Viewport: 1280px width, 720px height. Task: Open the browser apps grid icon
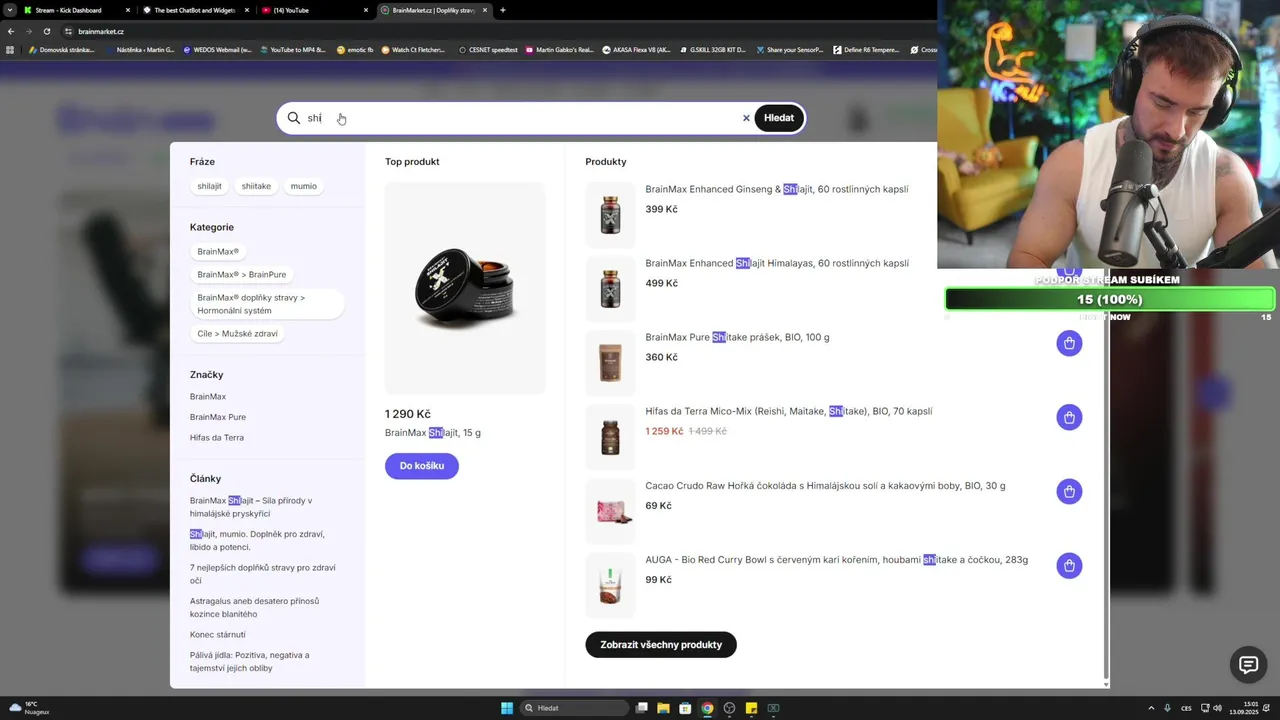(x=11, y=49)
